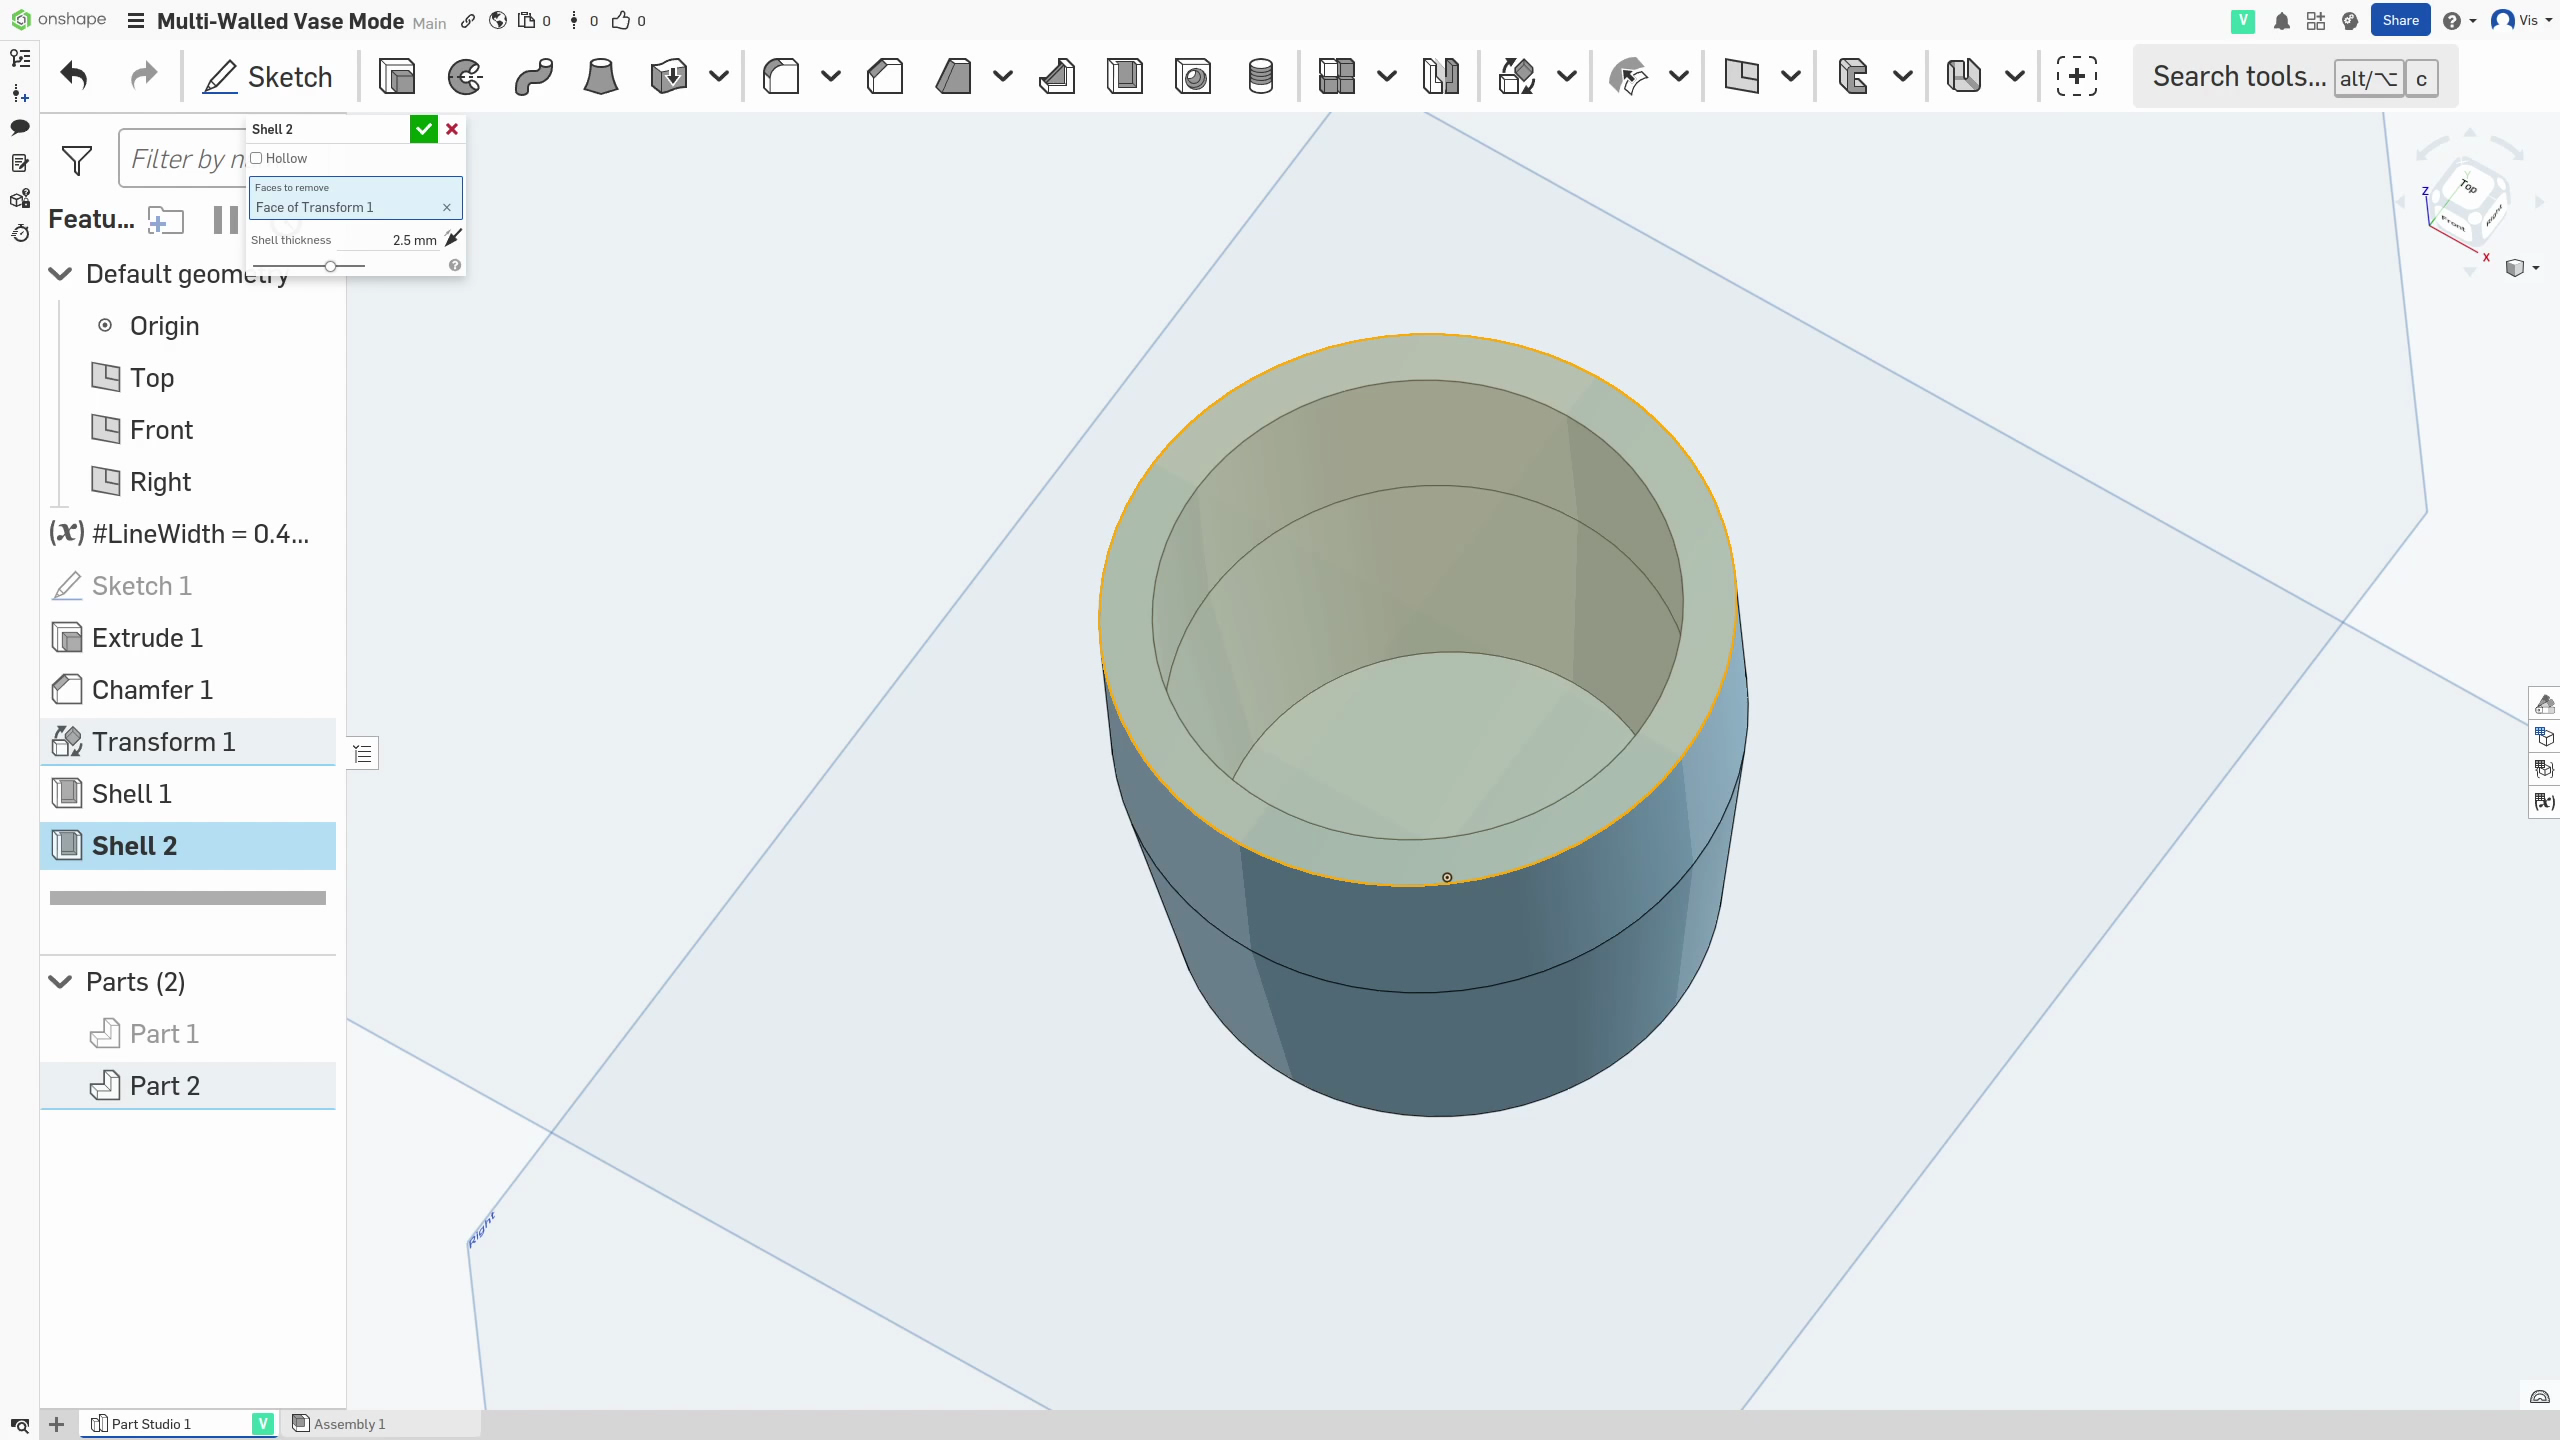Click the shell thickness slider handle
Screen dimensions: 2560x1440
coord(330,266)
